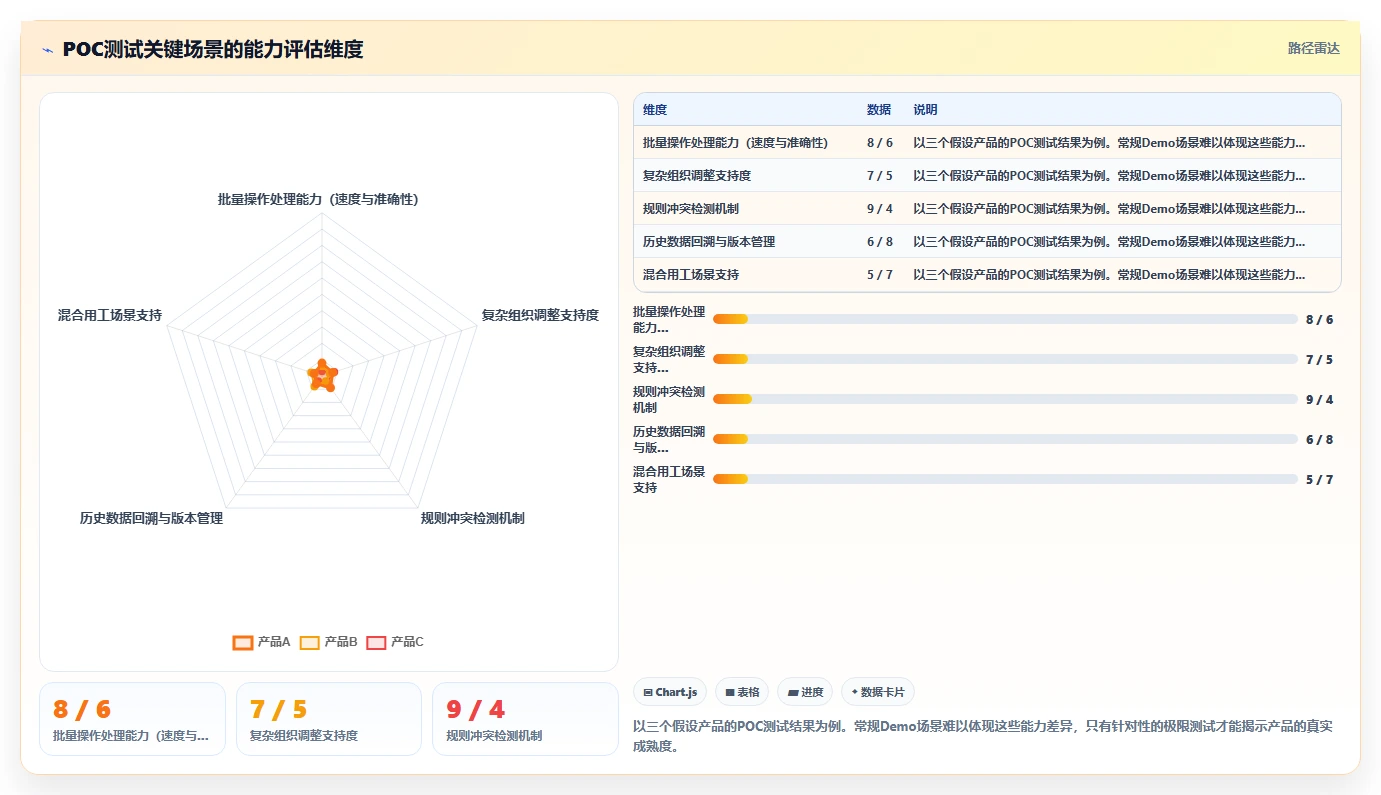Click the header icon beside POC测试 title
The image size is (1381, 795).
[47, 49]
